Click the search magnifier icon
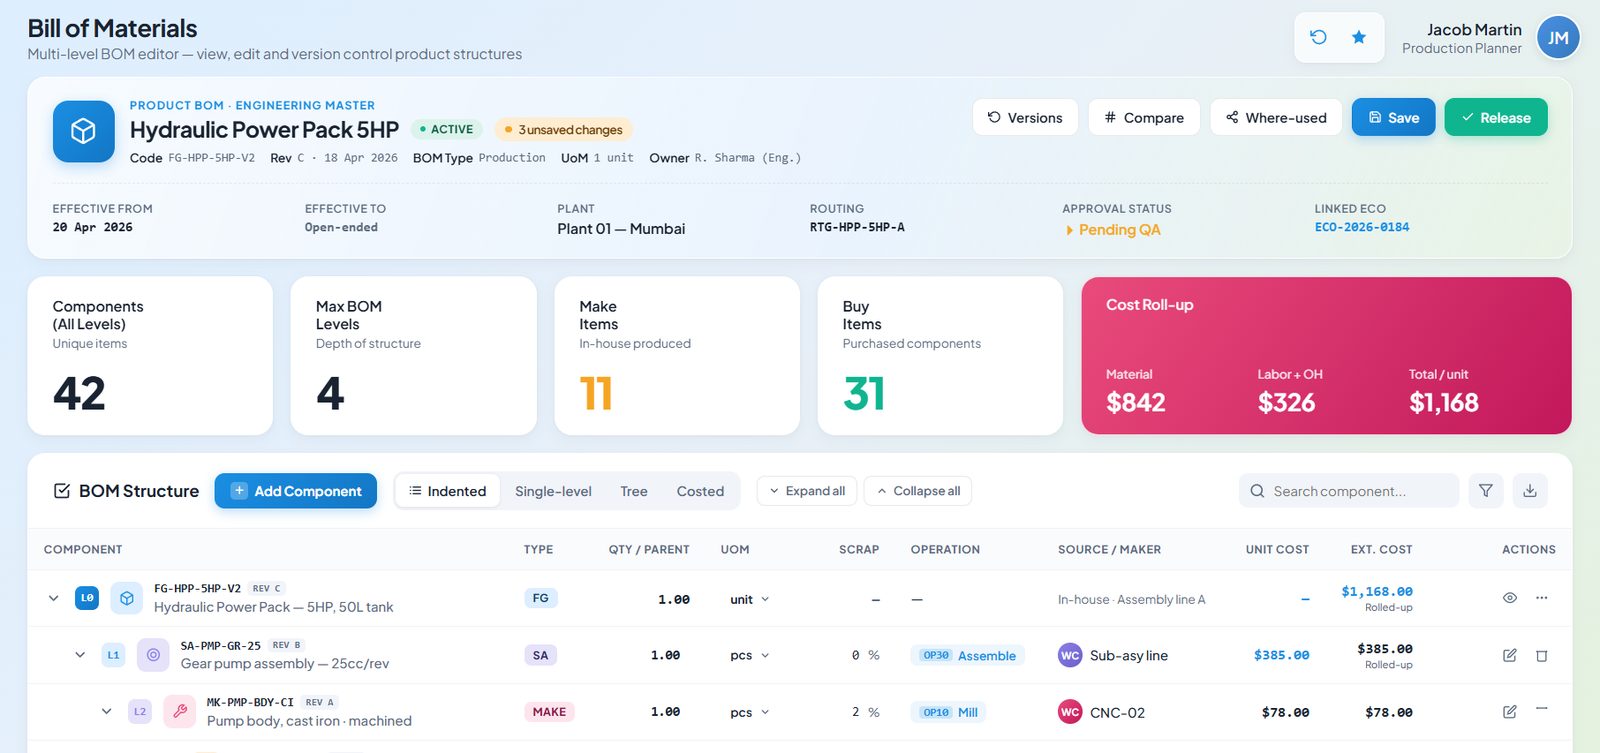 point(1257,491)
